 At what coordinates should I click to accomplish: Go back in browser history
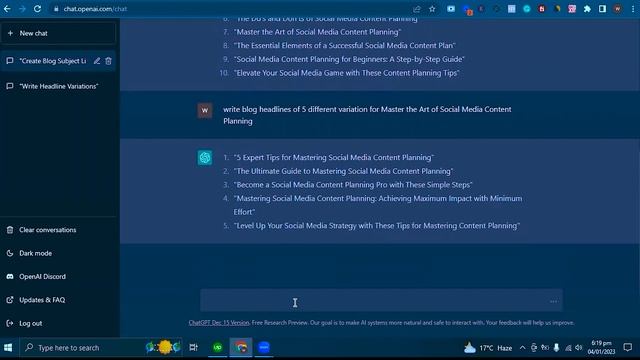pyautogui.click(x=7, y=9)
